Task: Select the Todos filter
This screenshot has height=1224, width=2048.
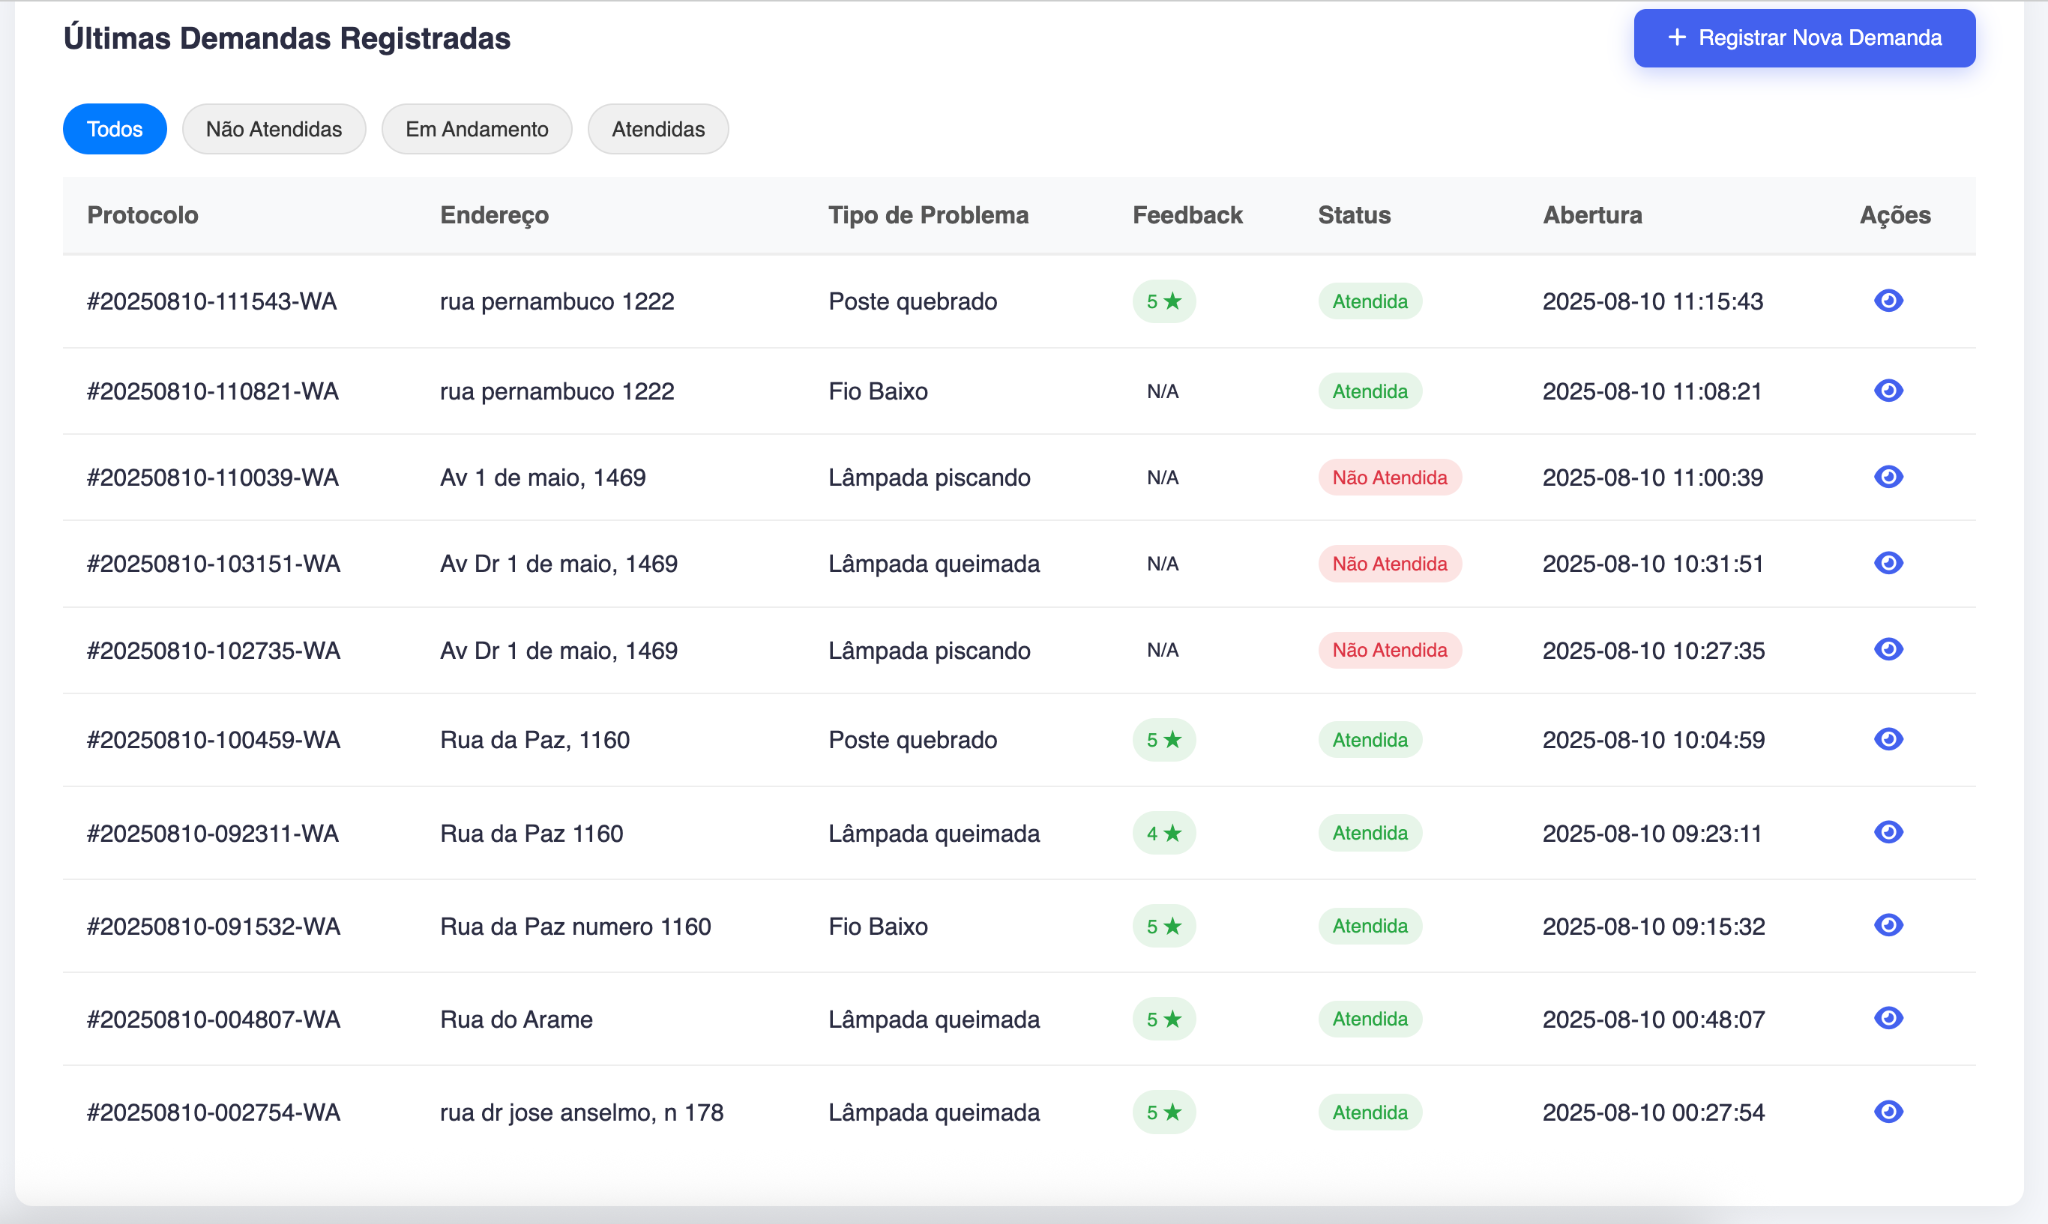Action: click(x=114, y=129)
